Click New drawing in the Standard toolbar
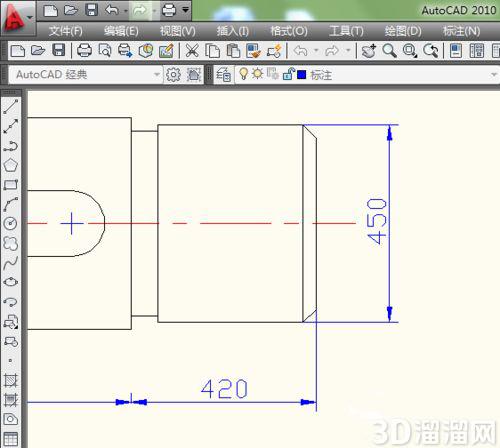Viewport: 500px width, 448px height. click(x=17, y=51)
